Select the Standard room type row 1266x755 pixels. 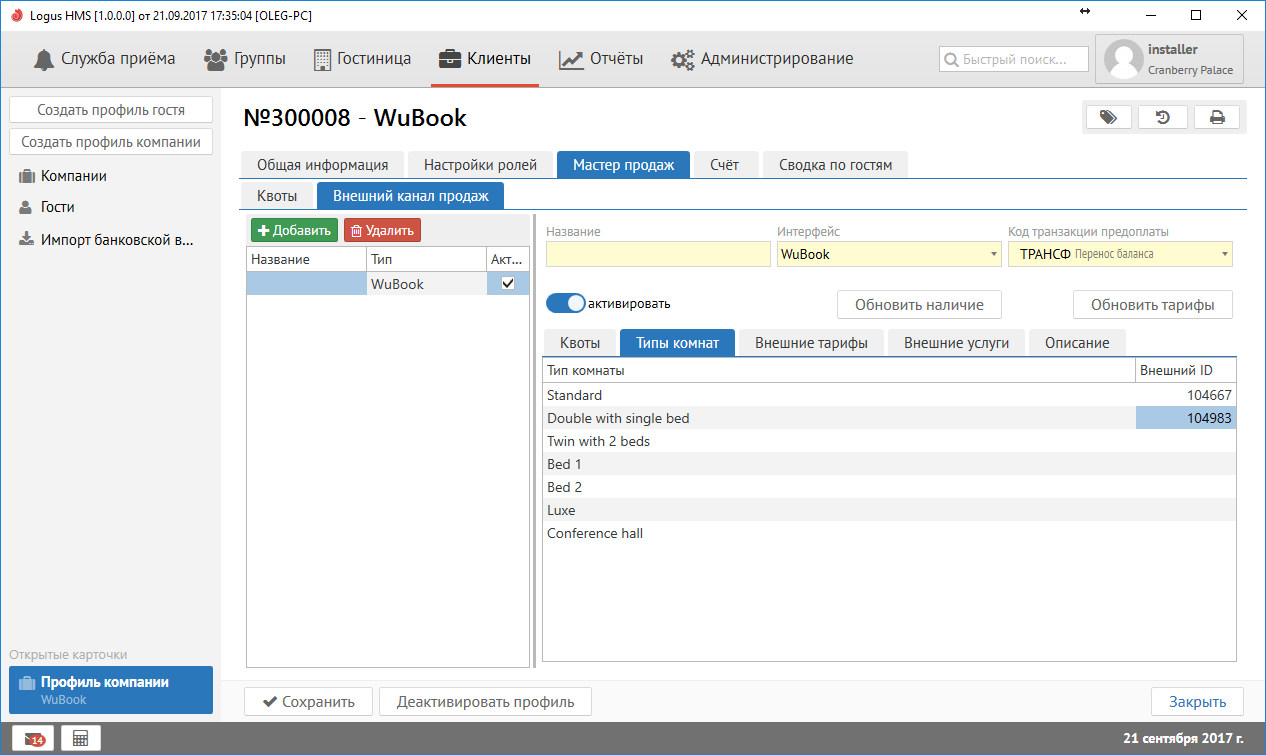click(x=889, y=395)
